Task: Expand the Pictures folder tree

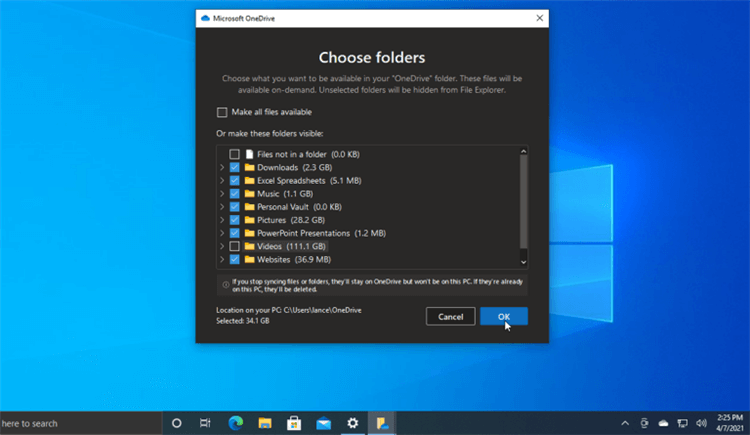Action: 221,220
